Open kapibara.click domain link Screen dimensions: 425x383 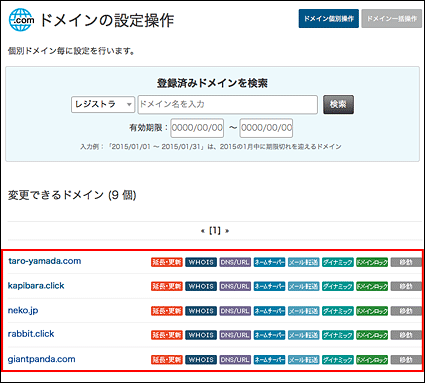(36, 286)
